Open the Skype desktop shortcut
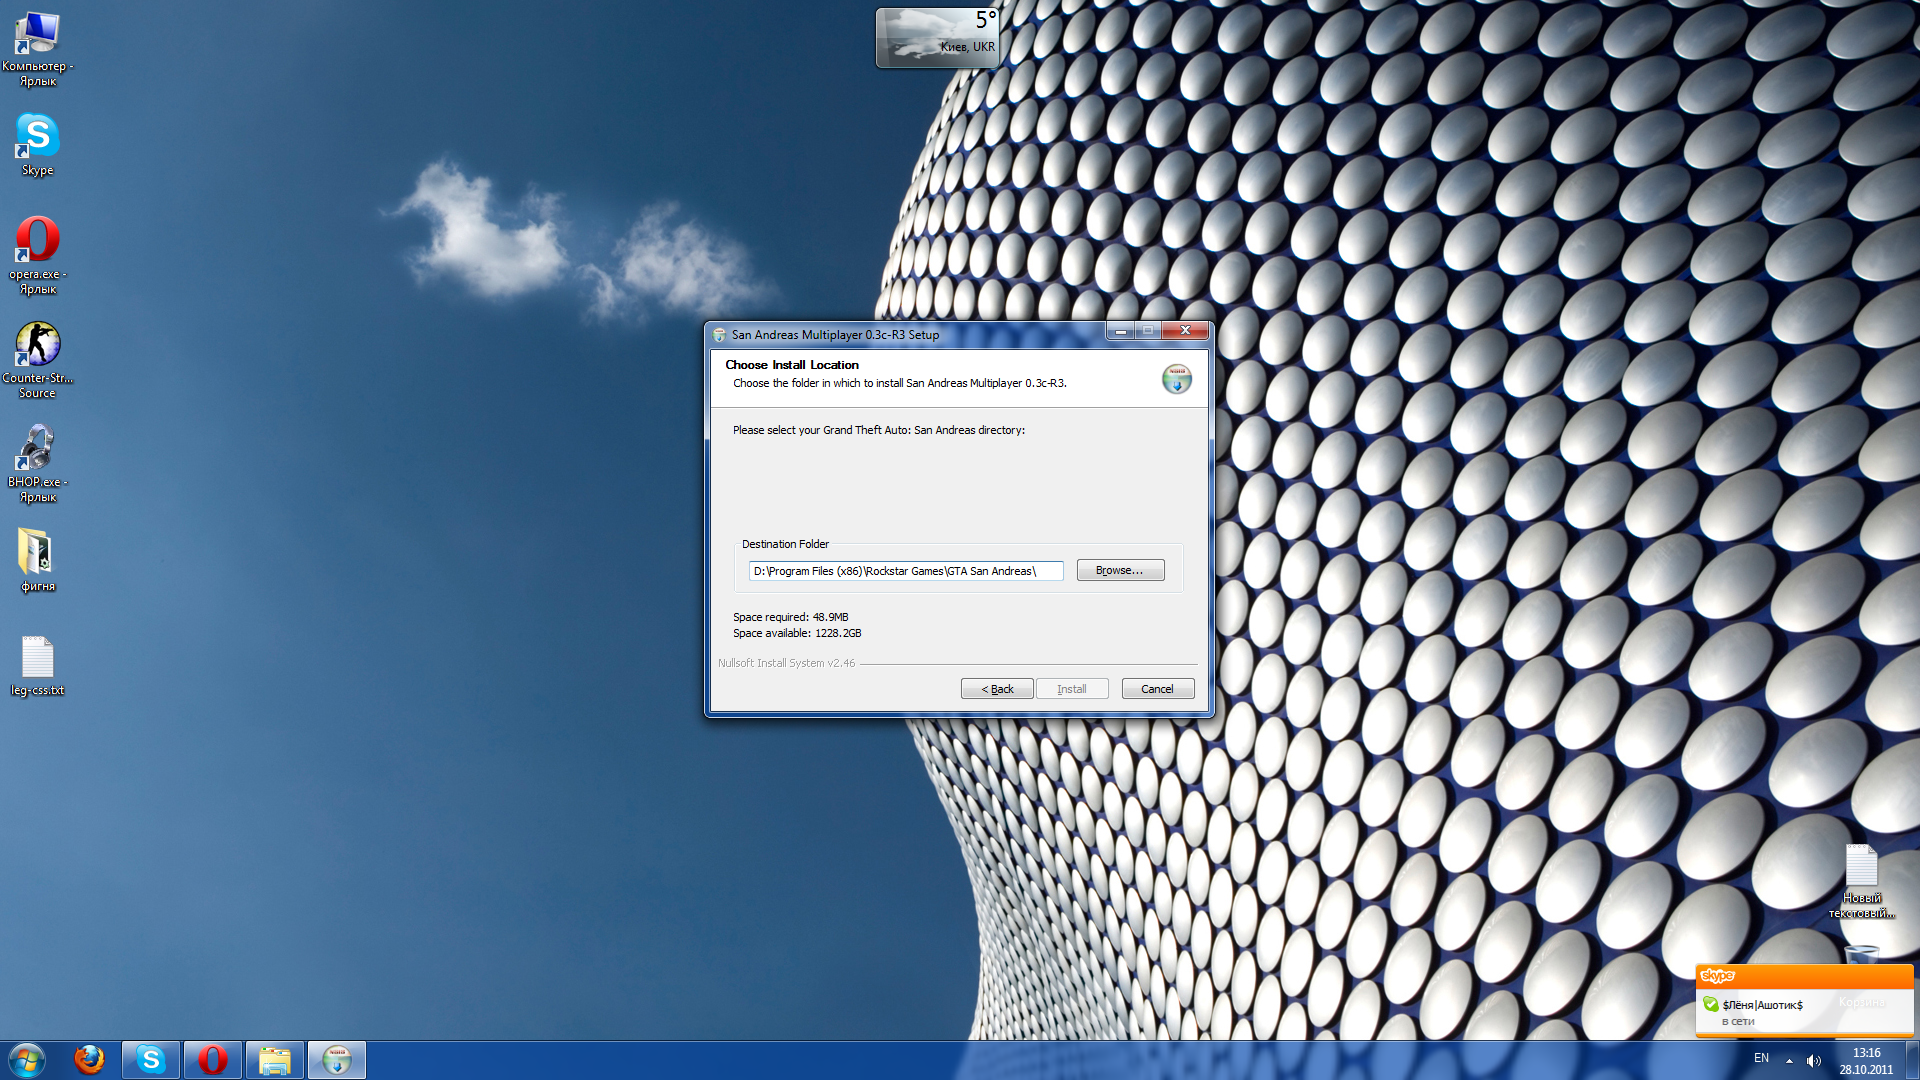The height and width of the screenshot is (1080, 1920). tap(38, 137)
